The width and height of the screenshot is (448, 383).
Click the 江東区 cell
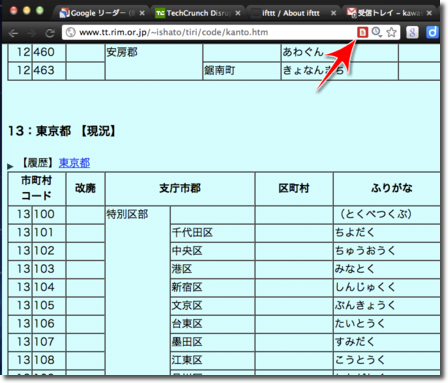pyautogui.click(x=212, y=360)
